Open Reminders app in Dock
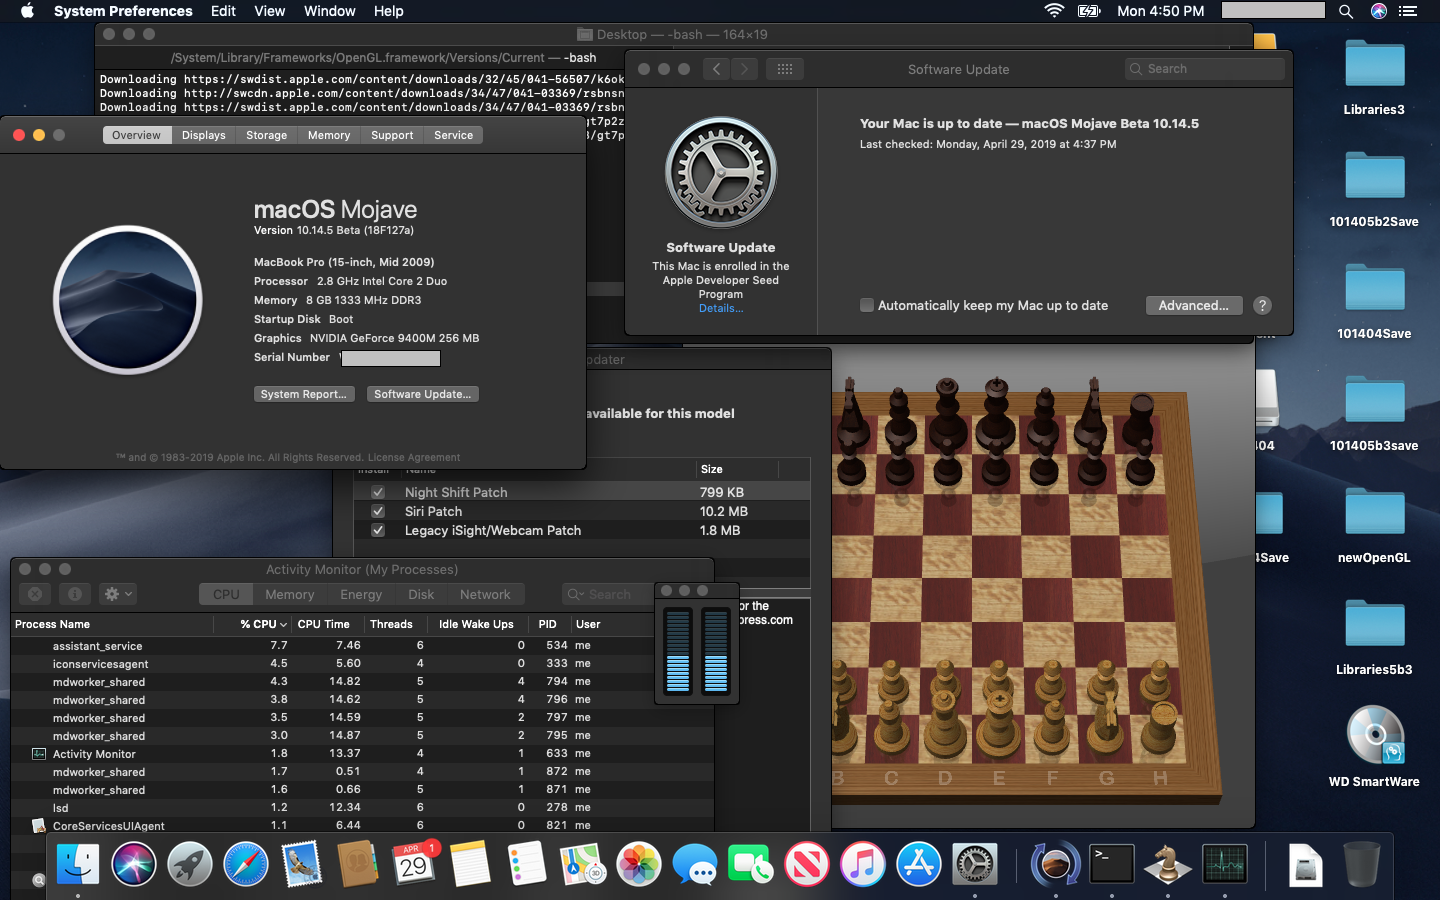Viewport: 1440px width, 900px height. 526,864
